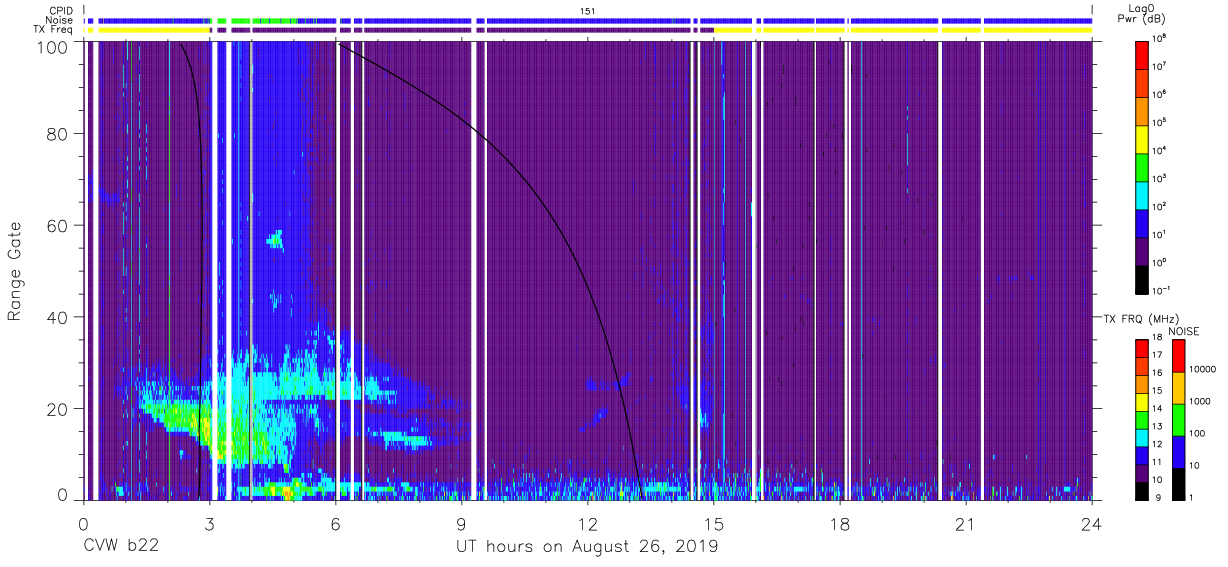Click the '10⁸' power colorbar tick label
Image resolution: width=1228 pixels, height=567 pixels.
click(x=1160, y=38)
